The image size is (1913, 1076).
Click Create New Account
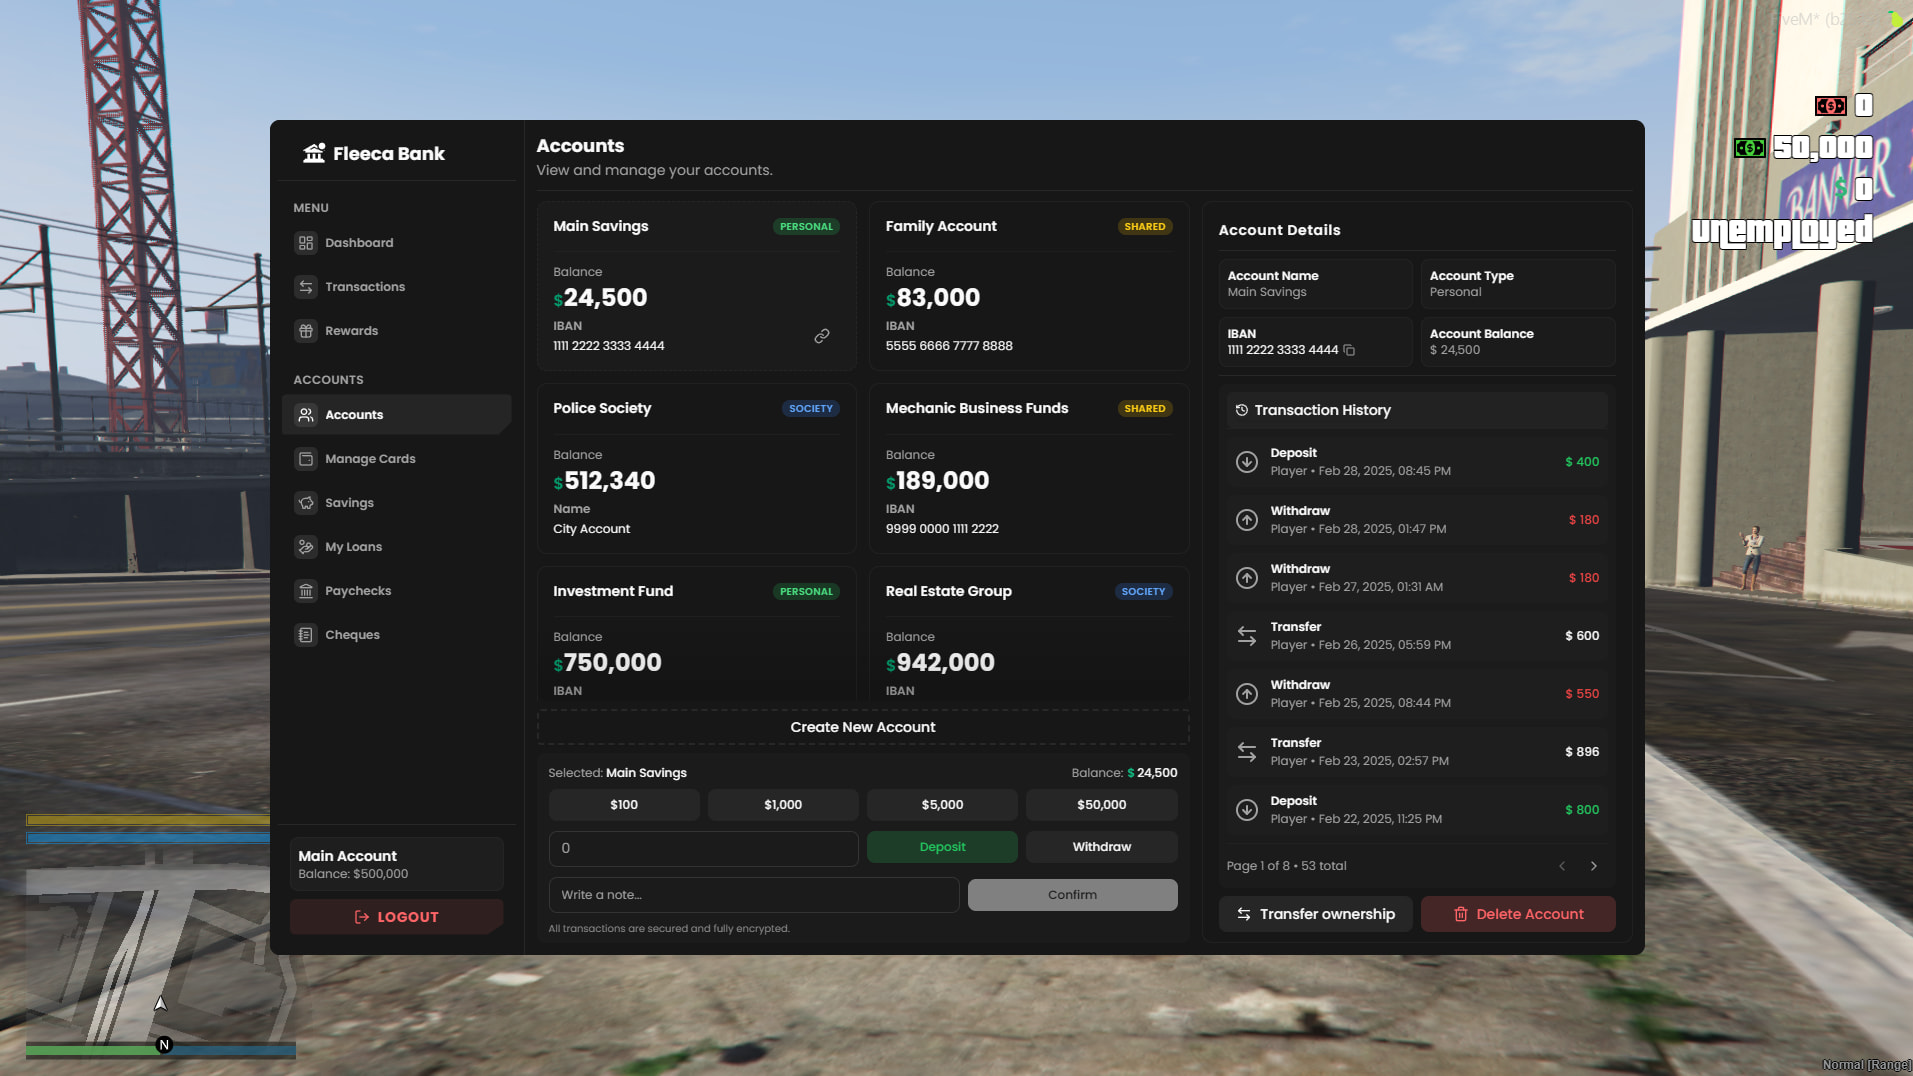(863, 727)
